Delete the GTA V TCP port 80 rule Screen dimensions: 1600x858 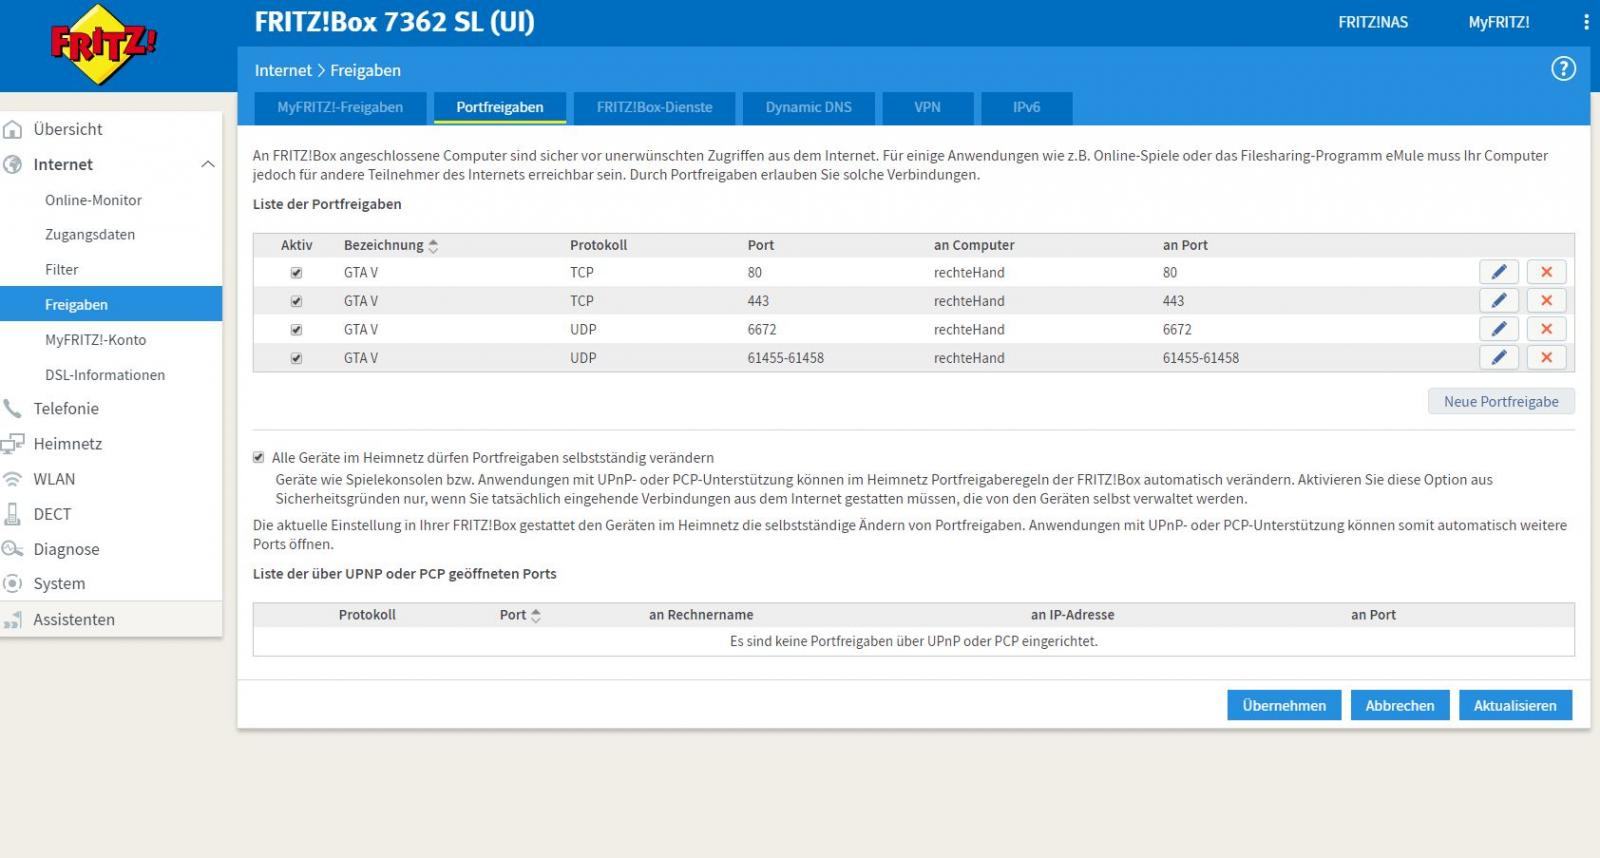1546,272
